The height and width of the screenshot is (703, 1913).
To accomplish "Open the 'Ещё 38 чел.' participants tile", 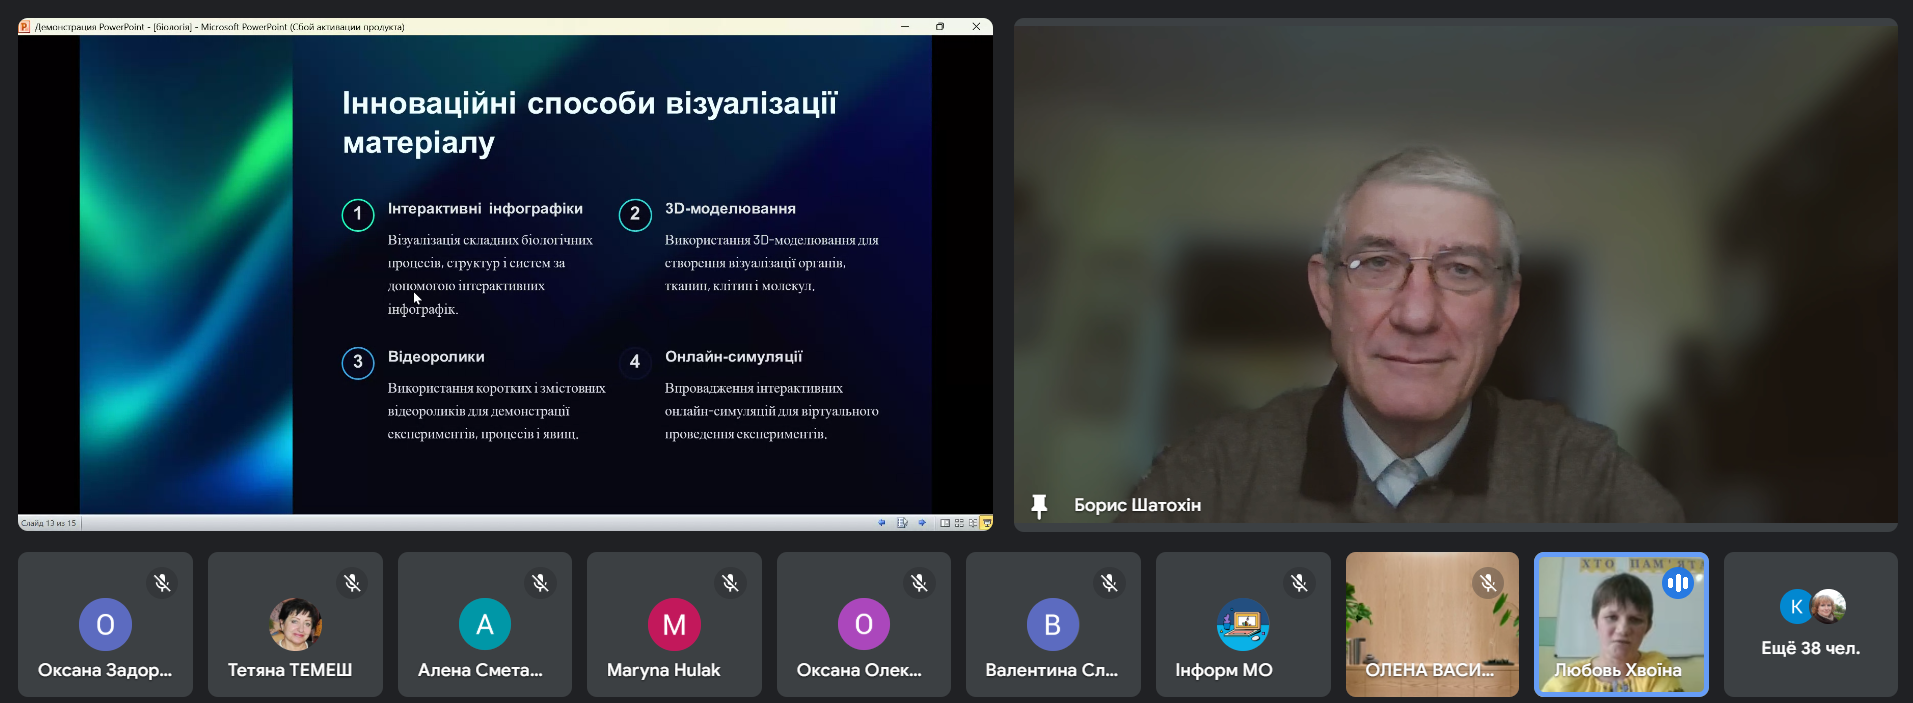I will coord(1810,625).
